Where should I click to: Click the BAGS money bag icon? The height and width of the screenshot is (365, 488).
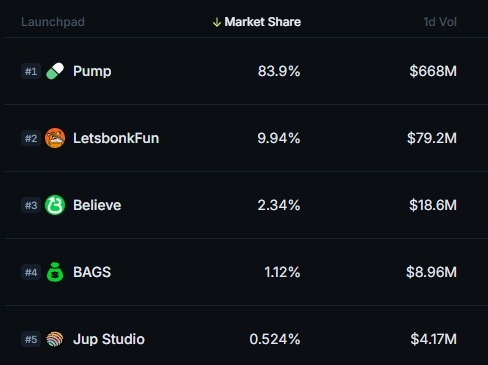pyautogui.click(x=55, y=272)
